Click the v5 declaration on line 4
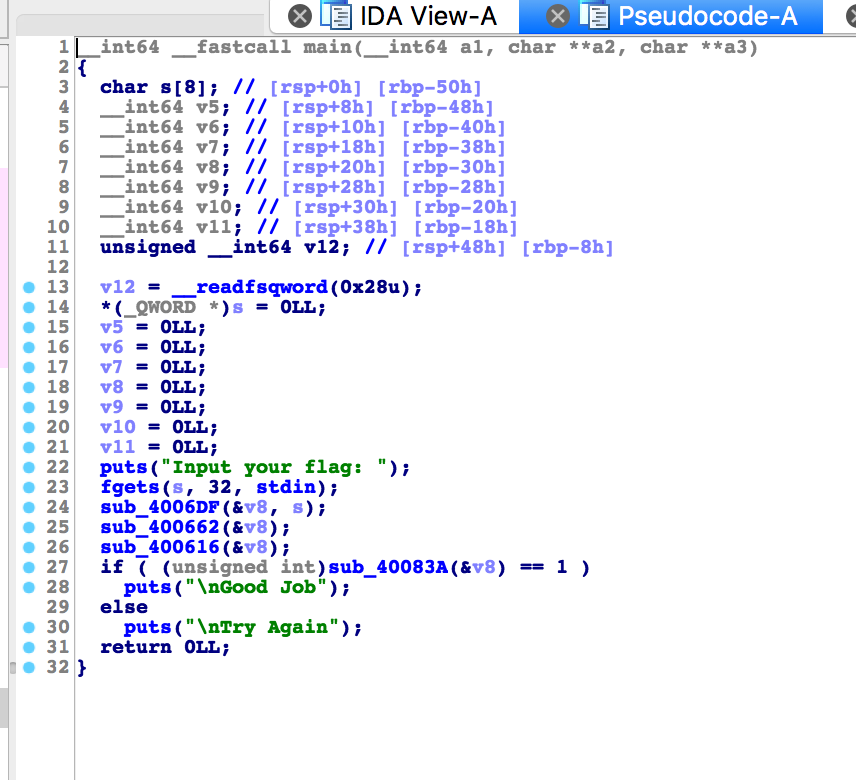Screen dimensions: 856x780 [165, 107]
